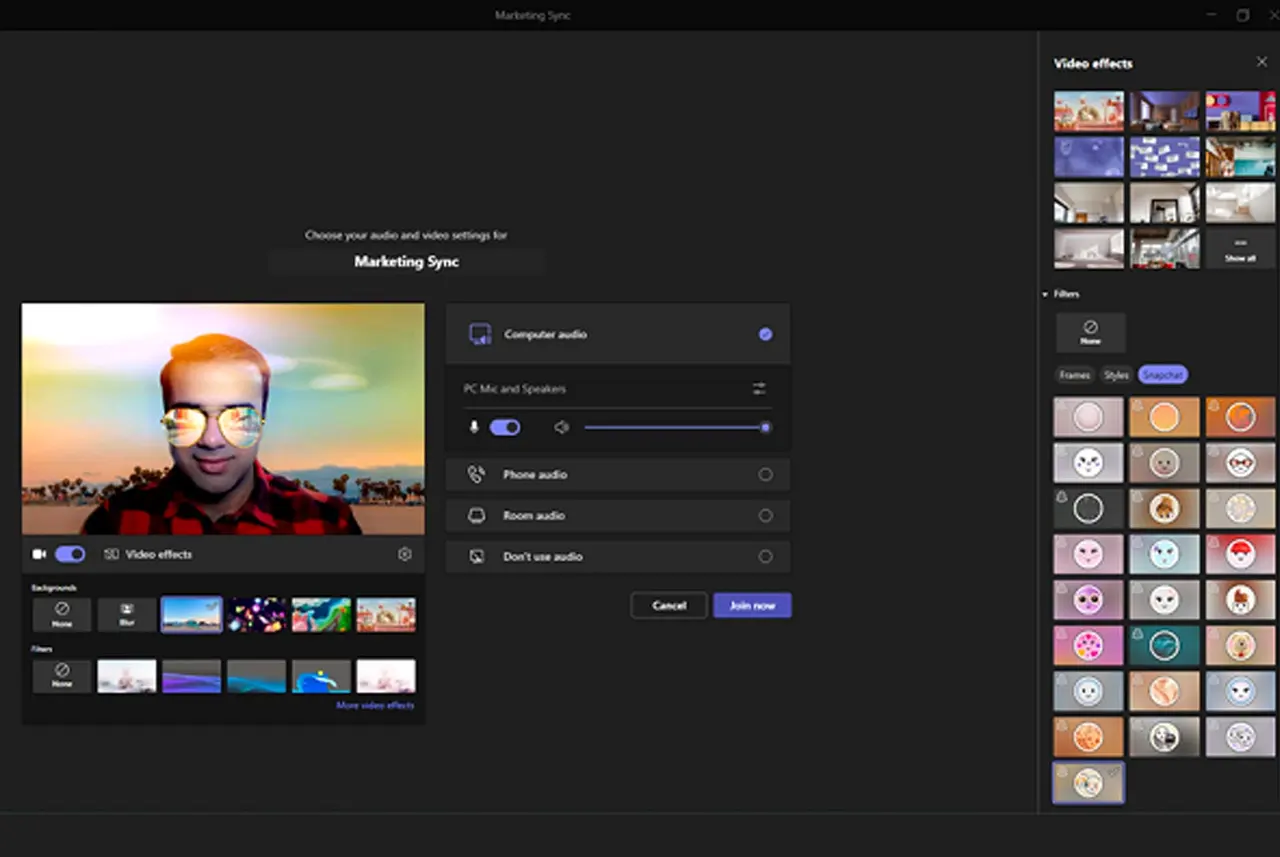
Task: Select None under Filters in the Video effects panel
Action: (1090, 332)
